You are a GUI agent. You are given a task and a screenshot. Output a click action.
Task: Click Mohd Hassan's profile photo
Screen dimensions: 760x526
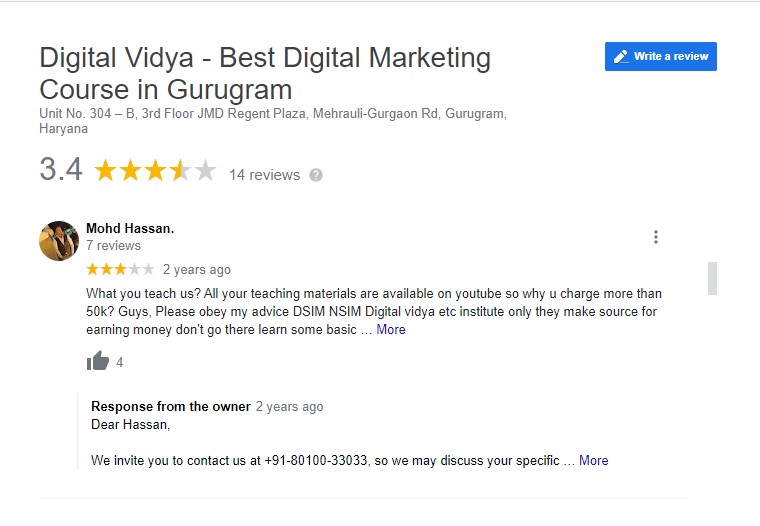coord(59,241)
